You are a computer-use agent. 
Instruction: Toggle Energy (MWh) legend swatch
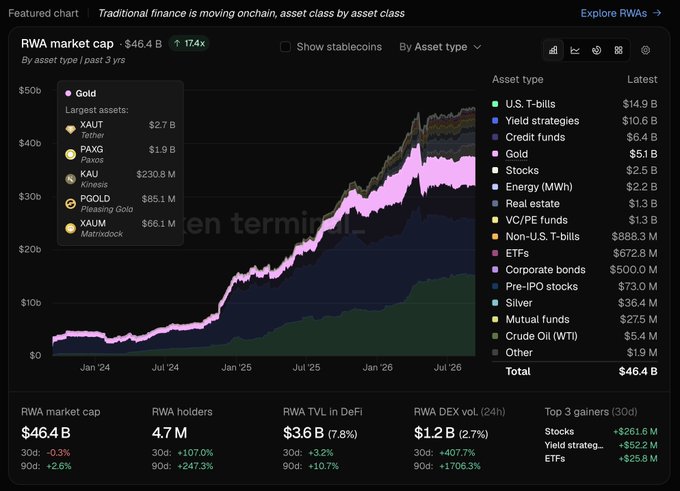click(x=495, y=187)
